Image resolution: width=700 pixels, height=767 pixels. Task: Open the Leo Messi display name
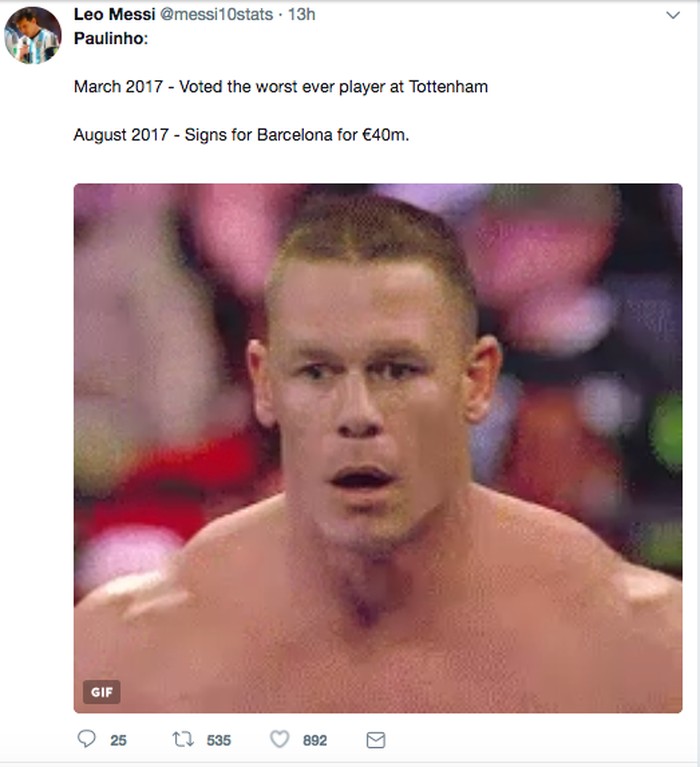coord(114,14)
